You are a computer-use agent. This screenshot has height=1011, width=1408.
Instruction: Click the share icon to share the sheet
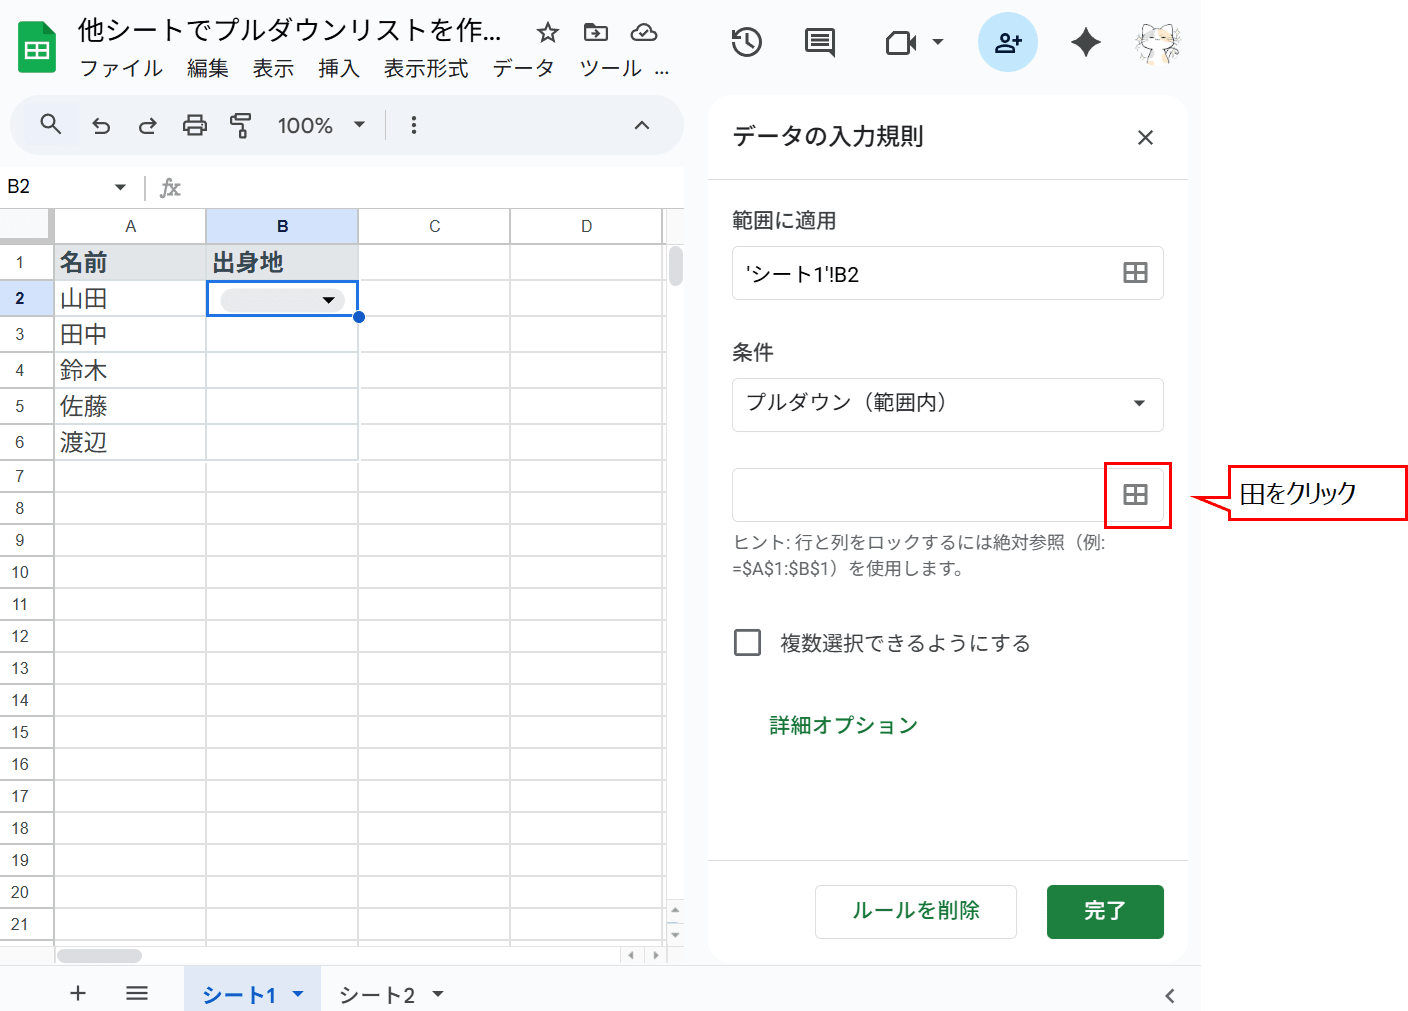click(1008, 42)
